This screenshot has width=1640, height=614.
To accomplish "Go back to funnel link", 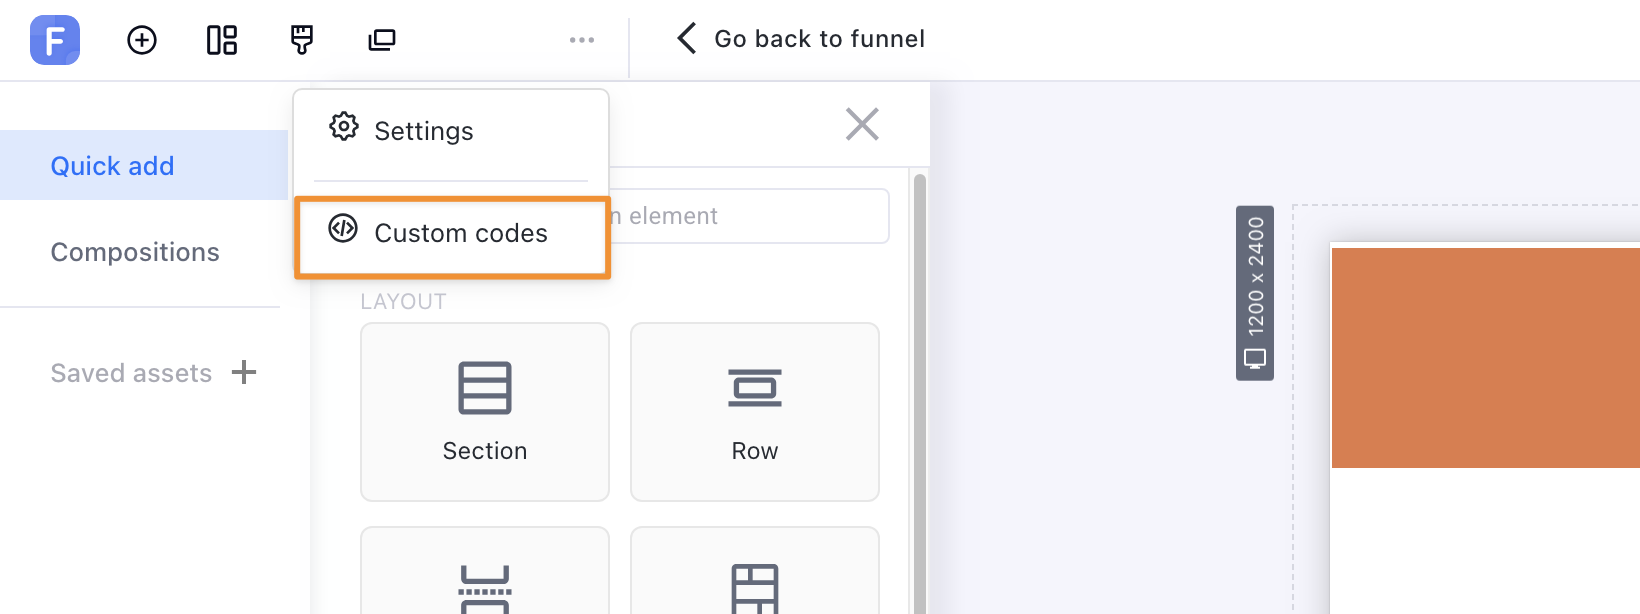I will click(x=819, y=39).
